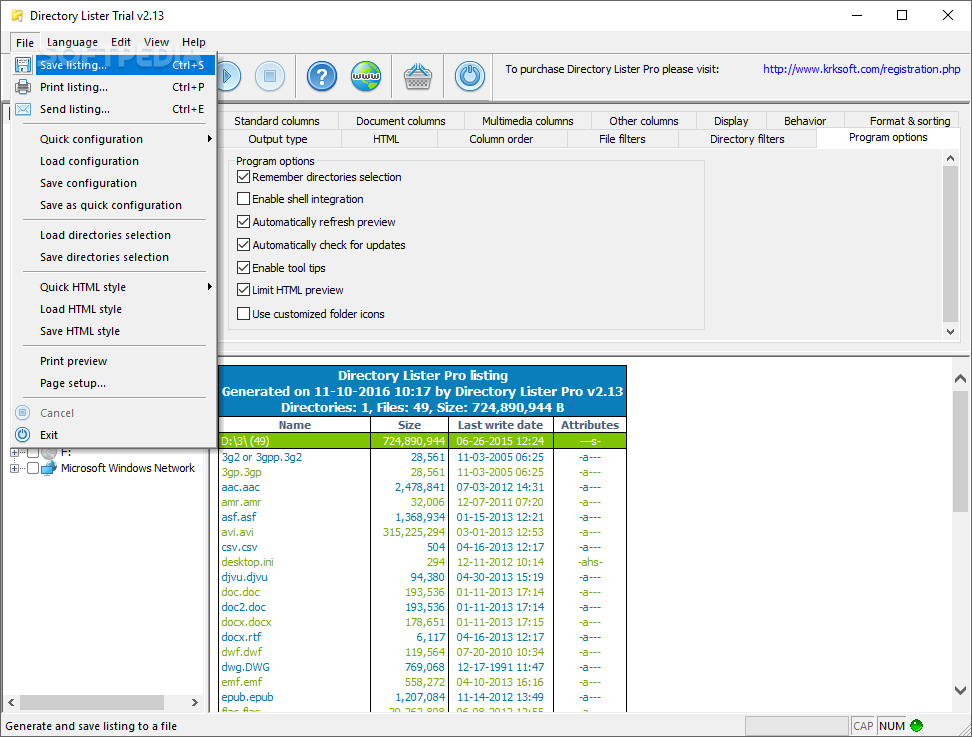Choose Print preview menu item
Screen dimensions: 972x737
pyautogui.click(x=114, y=361)
